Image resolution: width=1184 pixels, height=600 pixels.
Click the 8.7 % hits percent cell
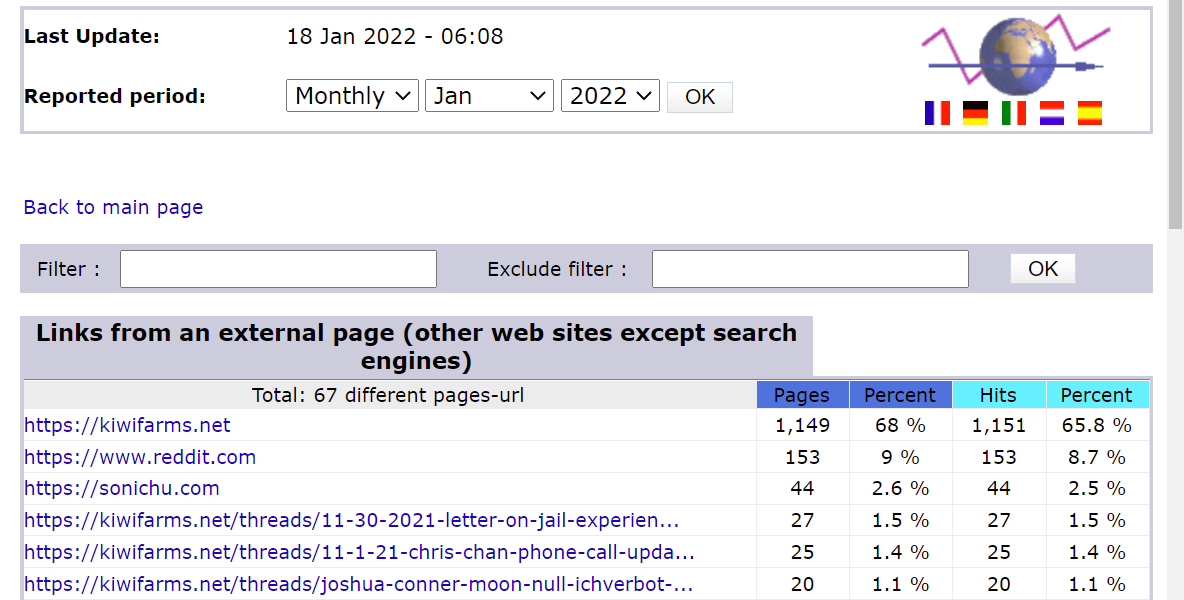(x=1096, y=457)
